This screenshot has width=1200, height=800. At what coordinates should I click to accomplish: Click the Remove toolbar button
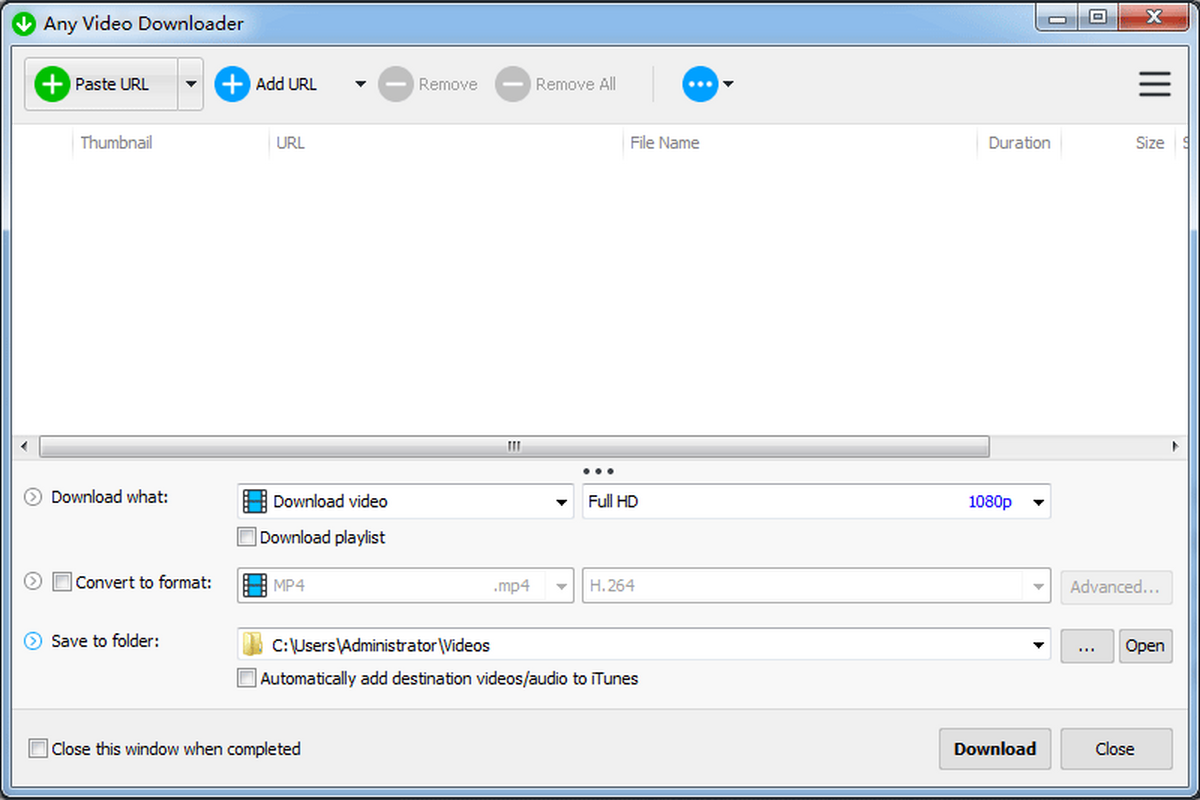tap(428, 84)
